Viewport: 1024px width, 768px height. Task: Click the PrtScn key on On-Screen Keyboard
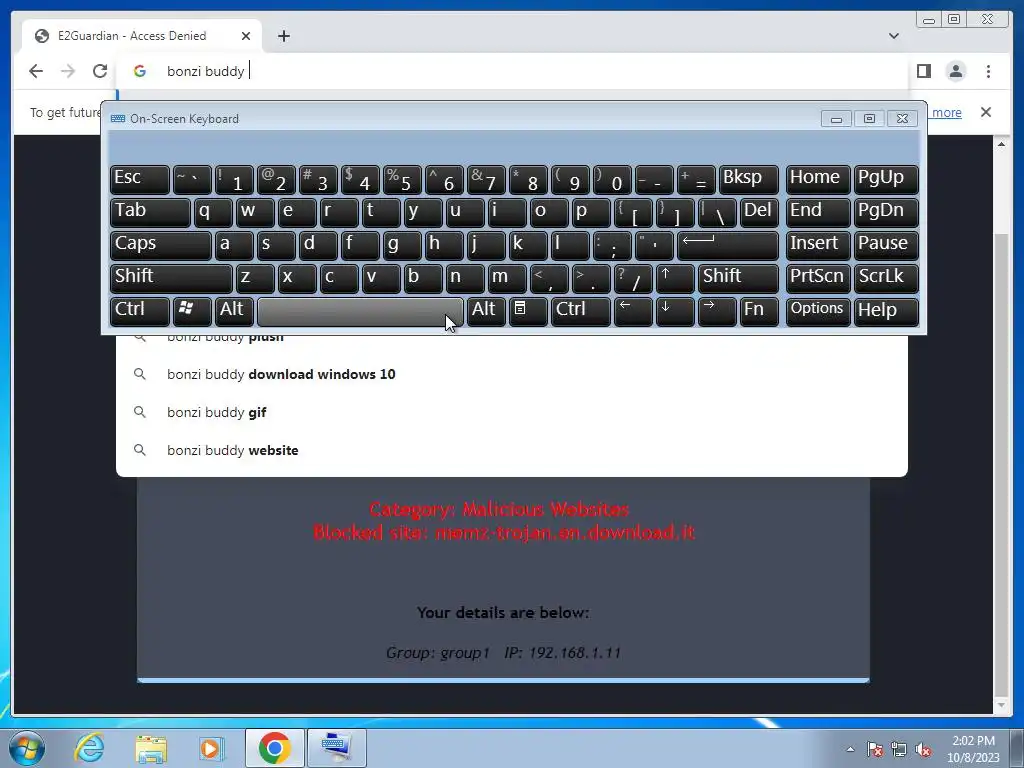click(x=818, y=278)
